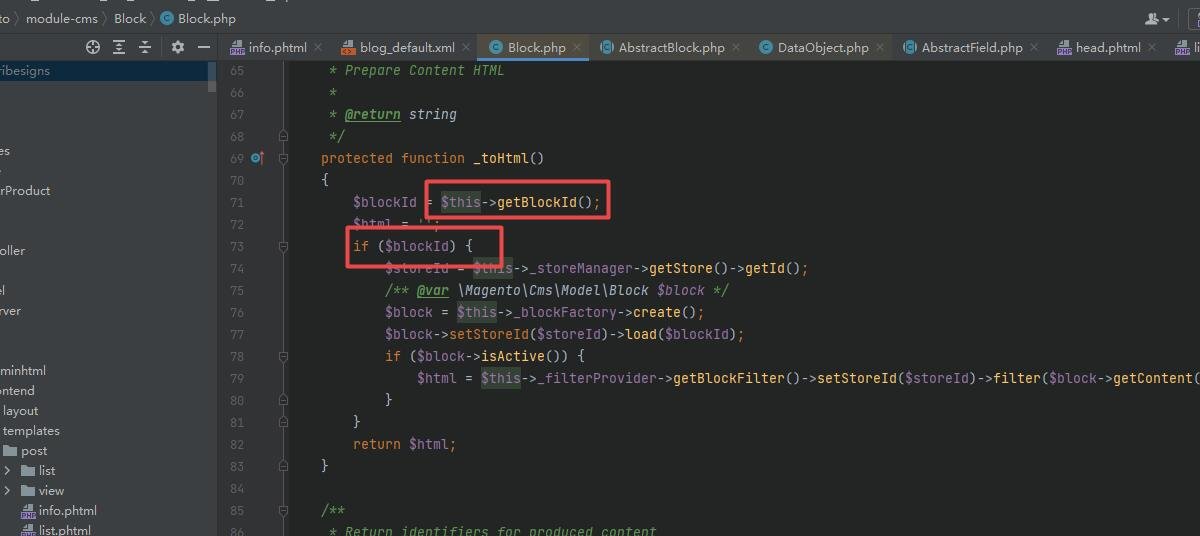Click the info.phtml file icon in project tree
The height and width of the screenshot is (536, 1200).
pyautogui.click(x=27, y=511)
